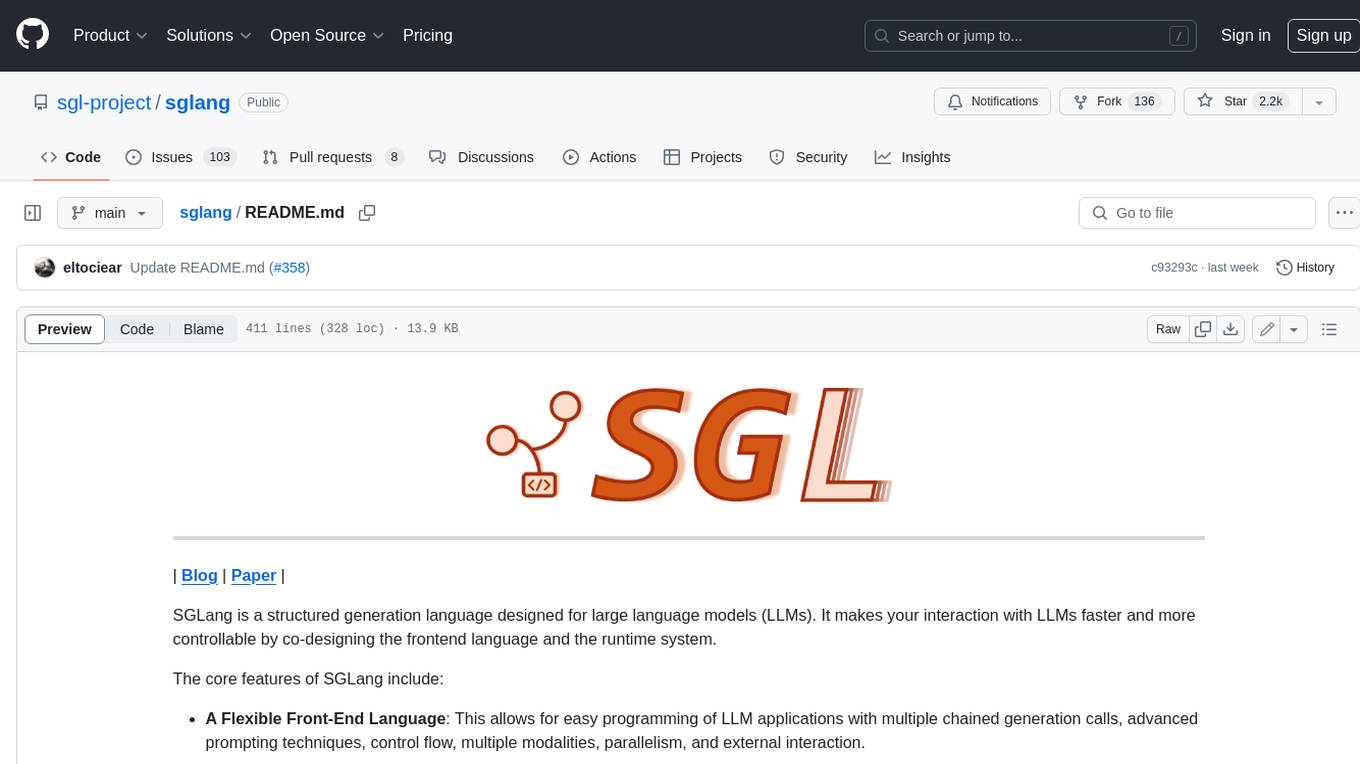Open the Pricing page
This screenshot has height=764, width=1360.
(x=427, y=35)
